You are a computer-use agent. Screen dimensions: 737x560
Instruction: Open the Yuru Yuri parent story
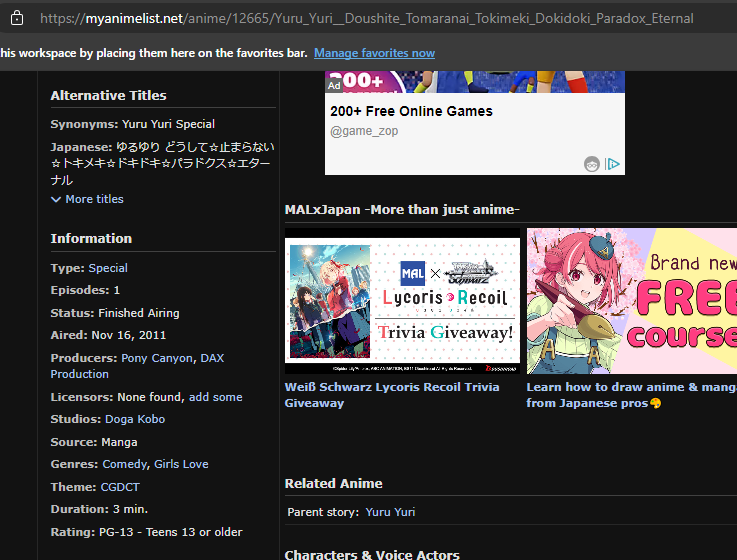pyautogui.click(x=390, y=512)
